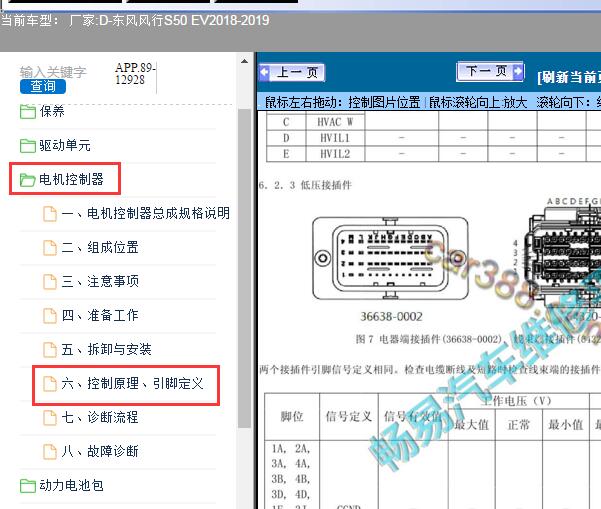The width and height of the screenshot is (601, 509).
Task: Open the 保养 folder
Action: (52, 112)
